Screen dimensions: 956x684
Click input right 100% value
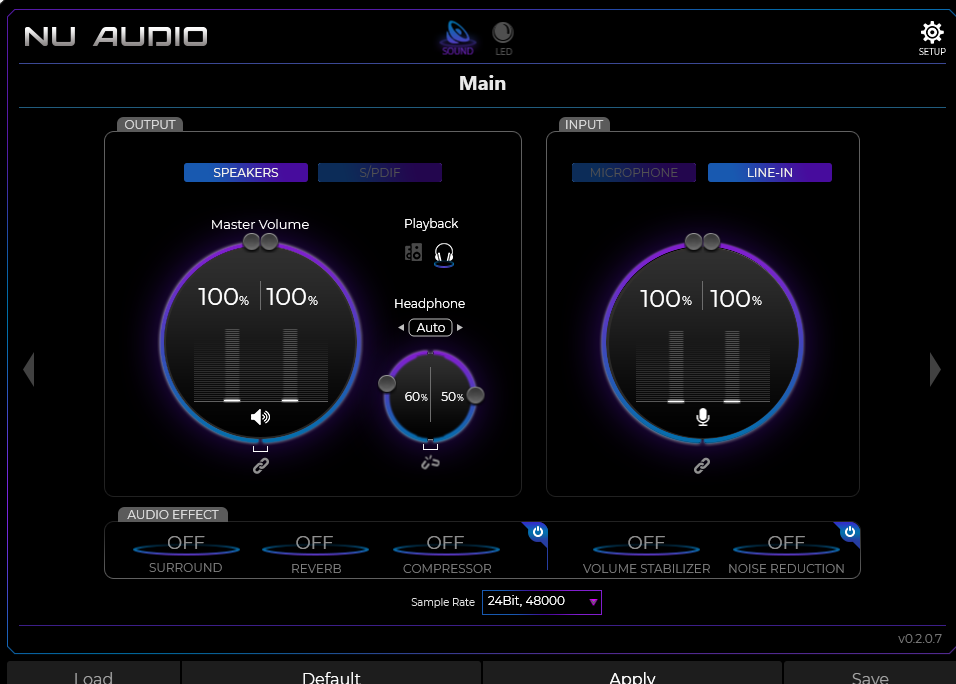736,299
